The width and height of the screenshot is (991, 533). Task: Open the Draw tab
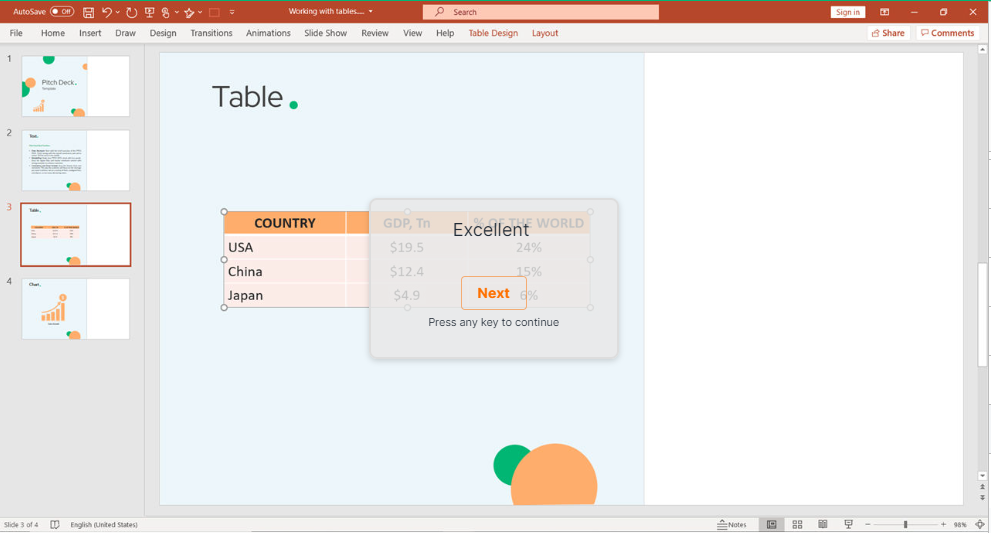[x=125, y=33]
